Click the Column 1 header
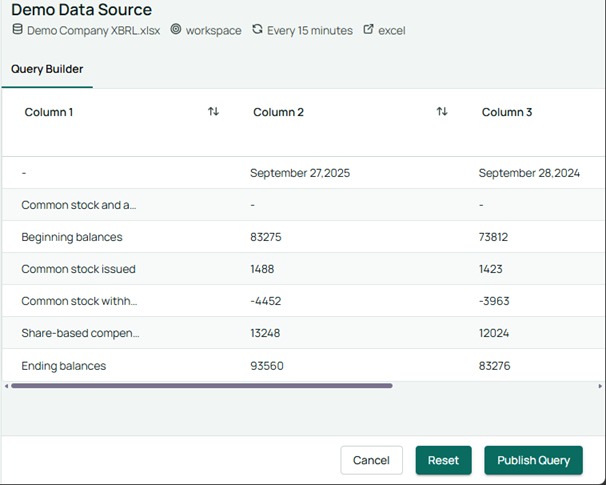The width and height of the screenshot is (606, 485). point(49,112)
